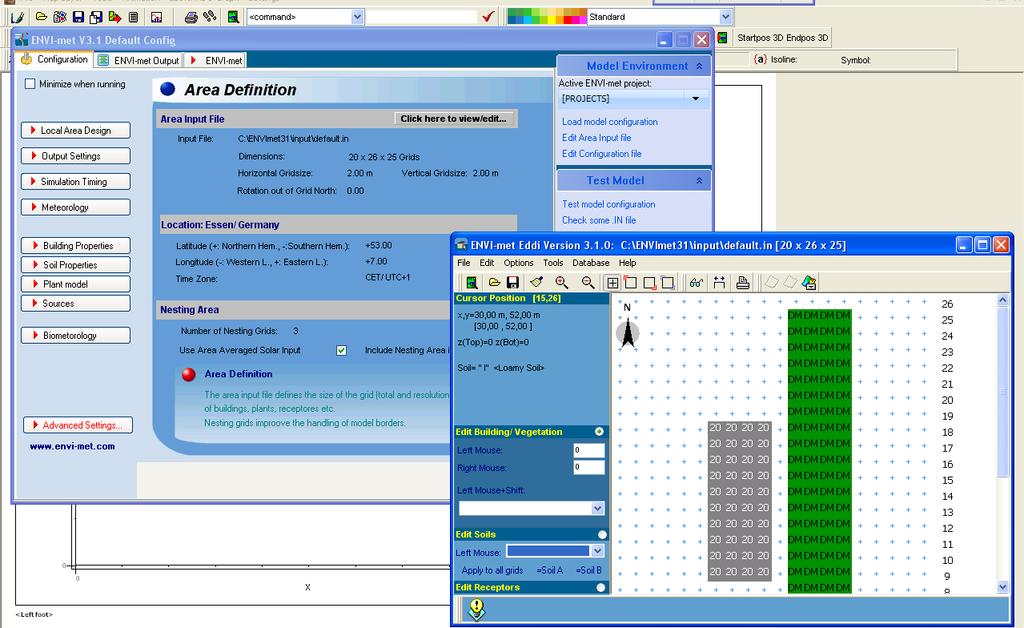
Task: Click the blue soil color swatch field
Action: (x=549, y=552)
